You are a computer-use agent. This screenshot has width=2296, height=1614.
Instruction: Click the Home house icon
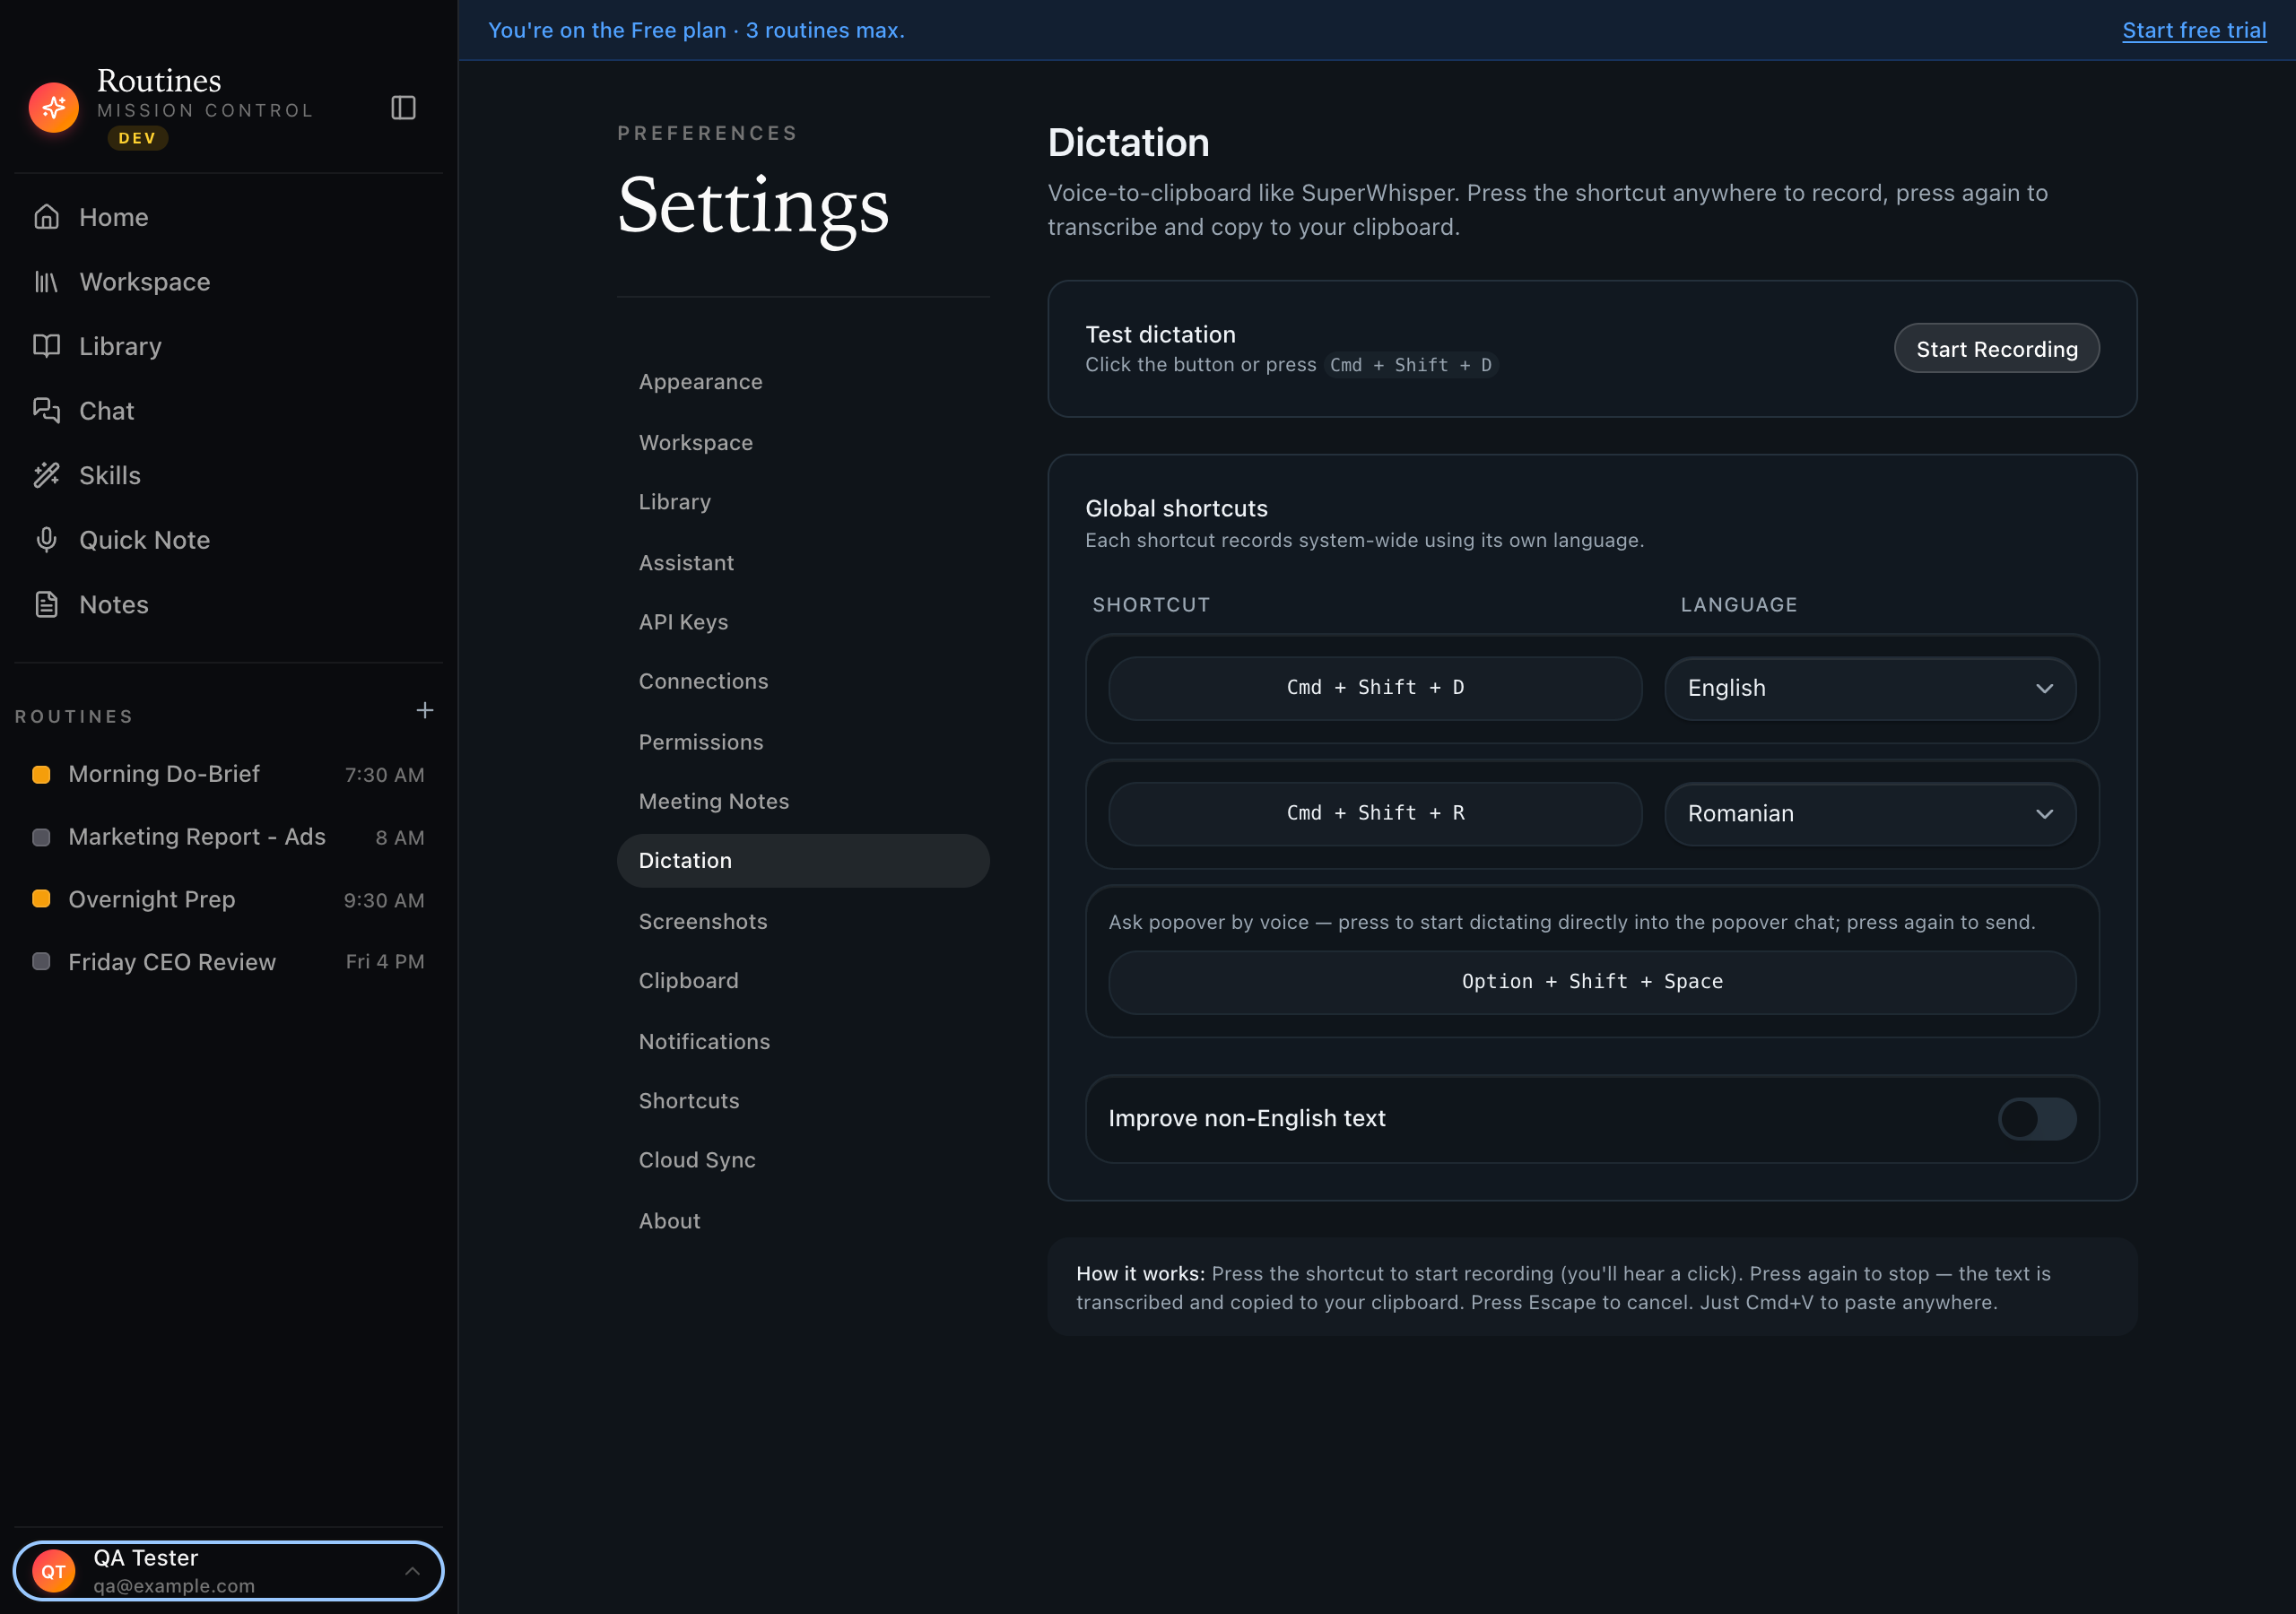click(46, 217)
